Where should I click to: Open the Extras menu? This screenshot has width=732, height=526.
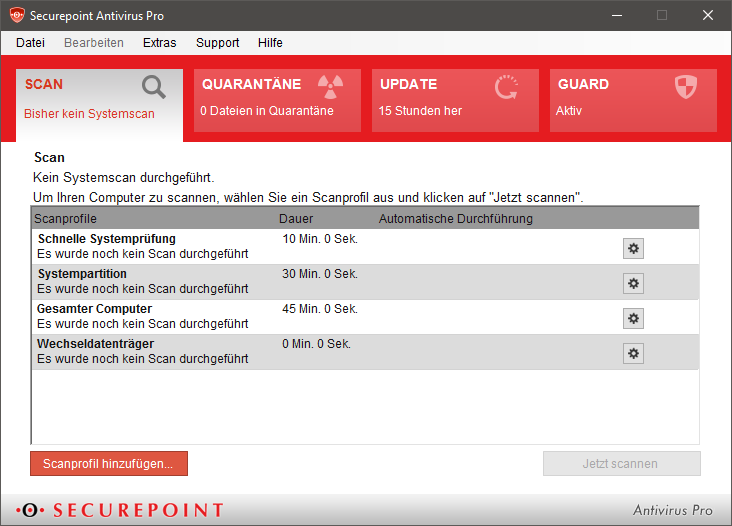pyautogui.click(x=159, y=43)
